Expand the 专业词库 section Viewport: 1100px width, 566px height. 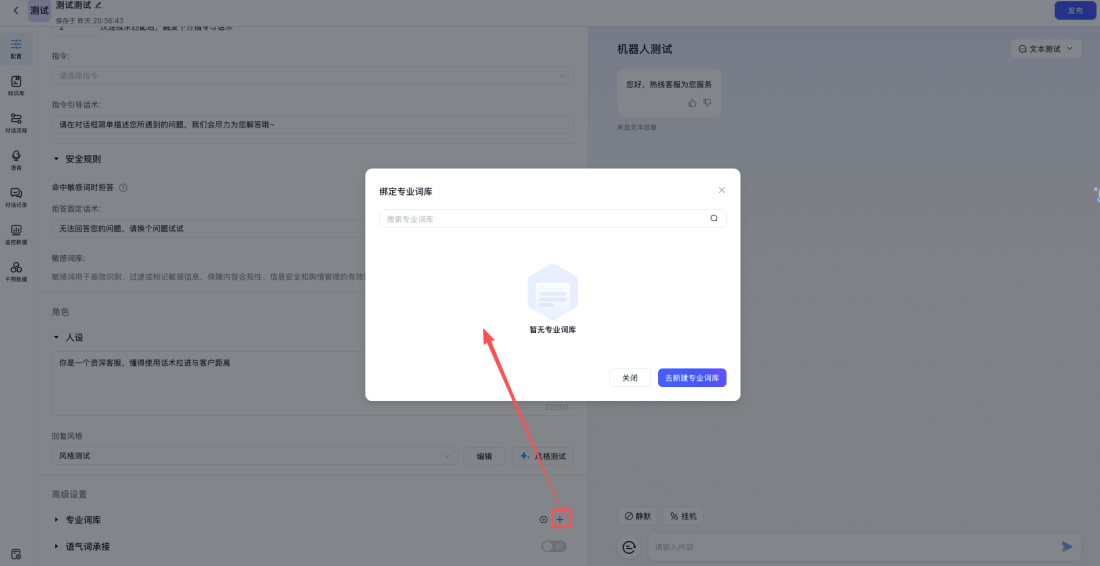[57, 520]
